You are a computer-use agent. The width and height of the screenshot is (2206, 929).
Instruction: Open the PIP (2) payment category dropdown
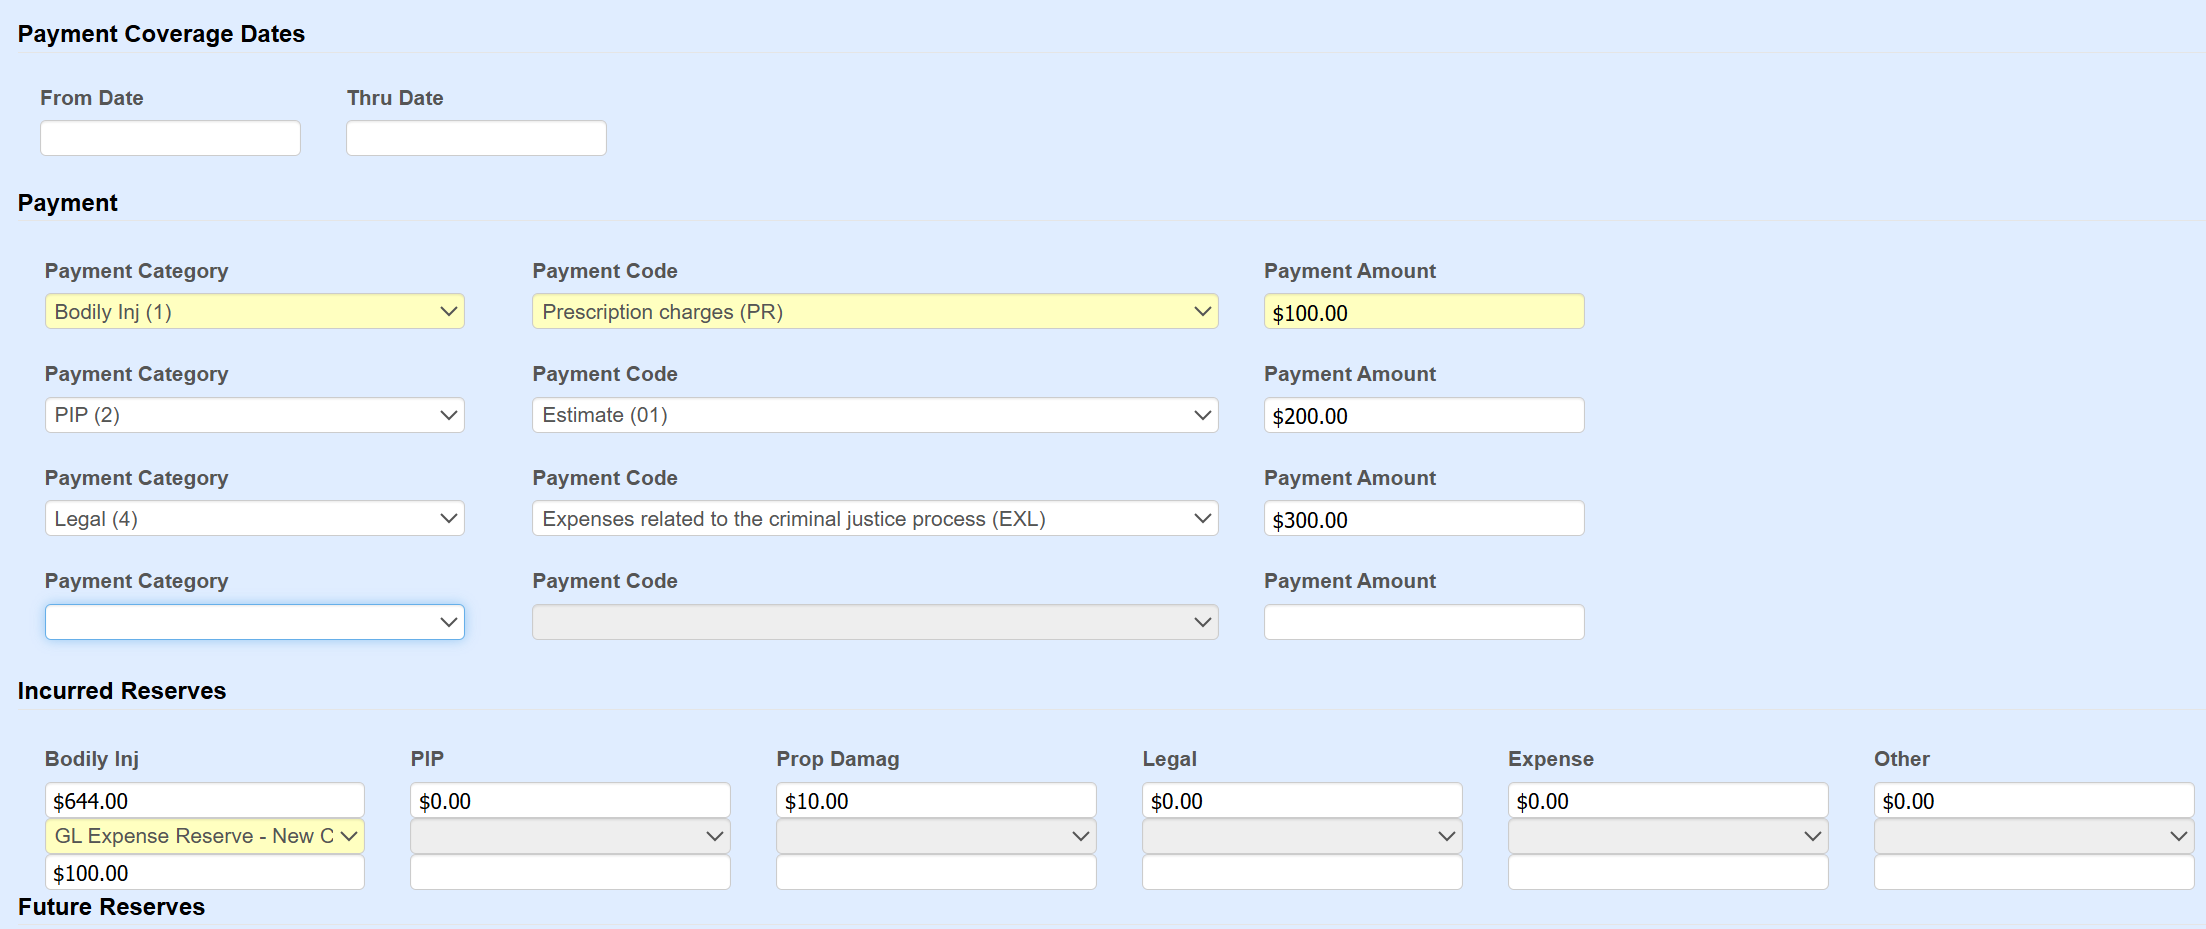[254, 415]
